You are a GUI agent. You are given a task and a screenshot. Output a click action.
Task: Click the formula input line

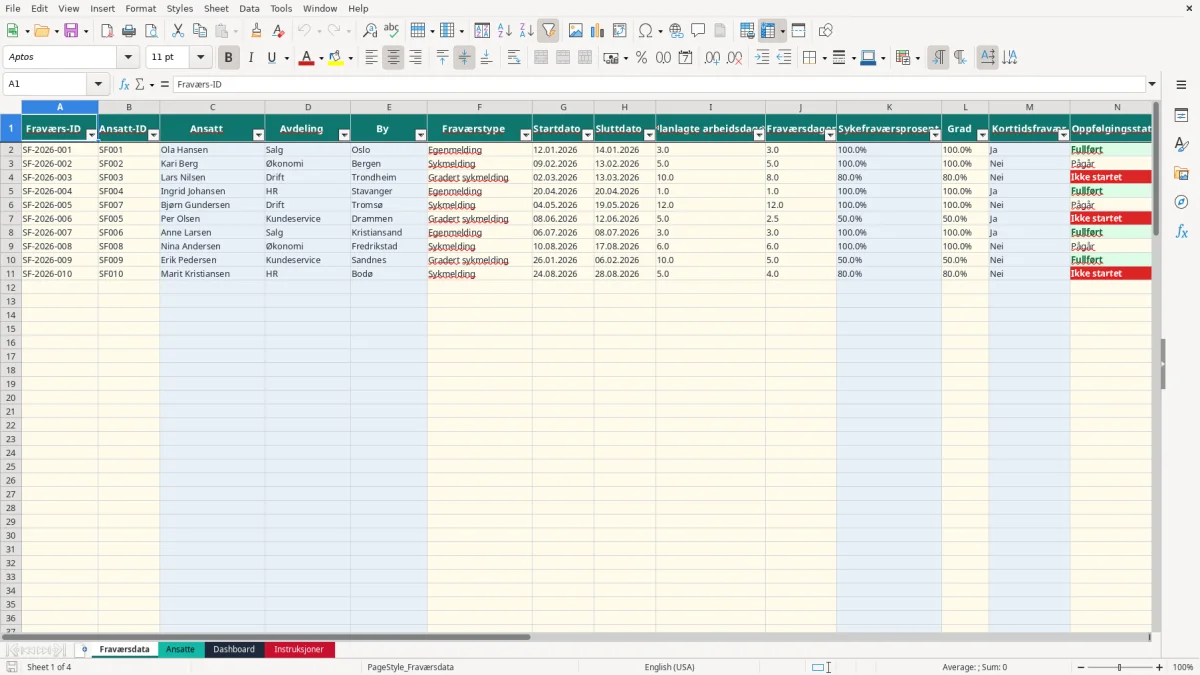[658, 85]
